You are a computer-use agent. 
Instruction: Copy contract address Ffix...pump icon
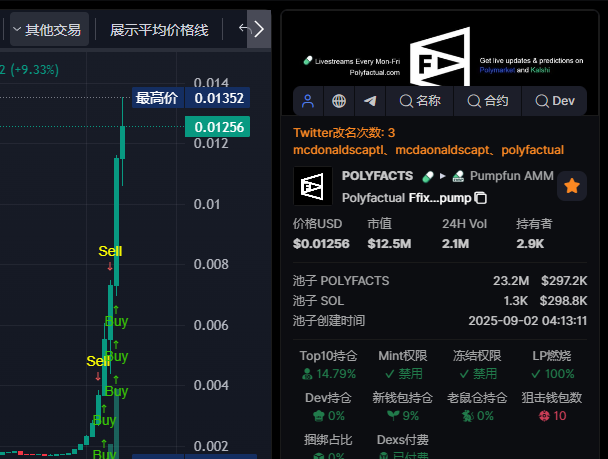(x=481, y=198)
